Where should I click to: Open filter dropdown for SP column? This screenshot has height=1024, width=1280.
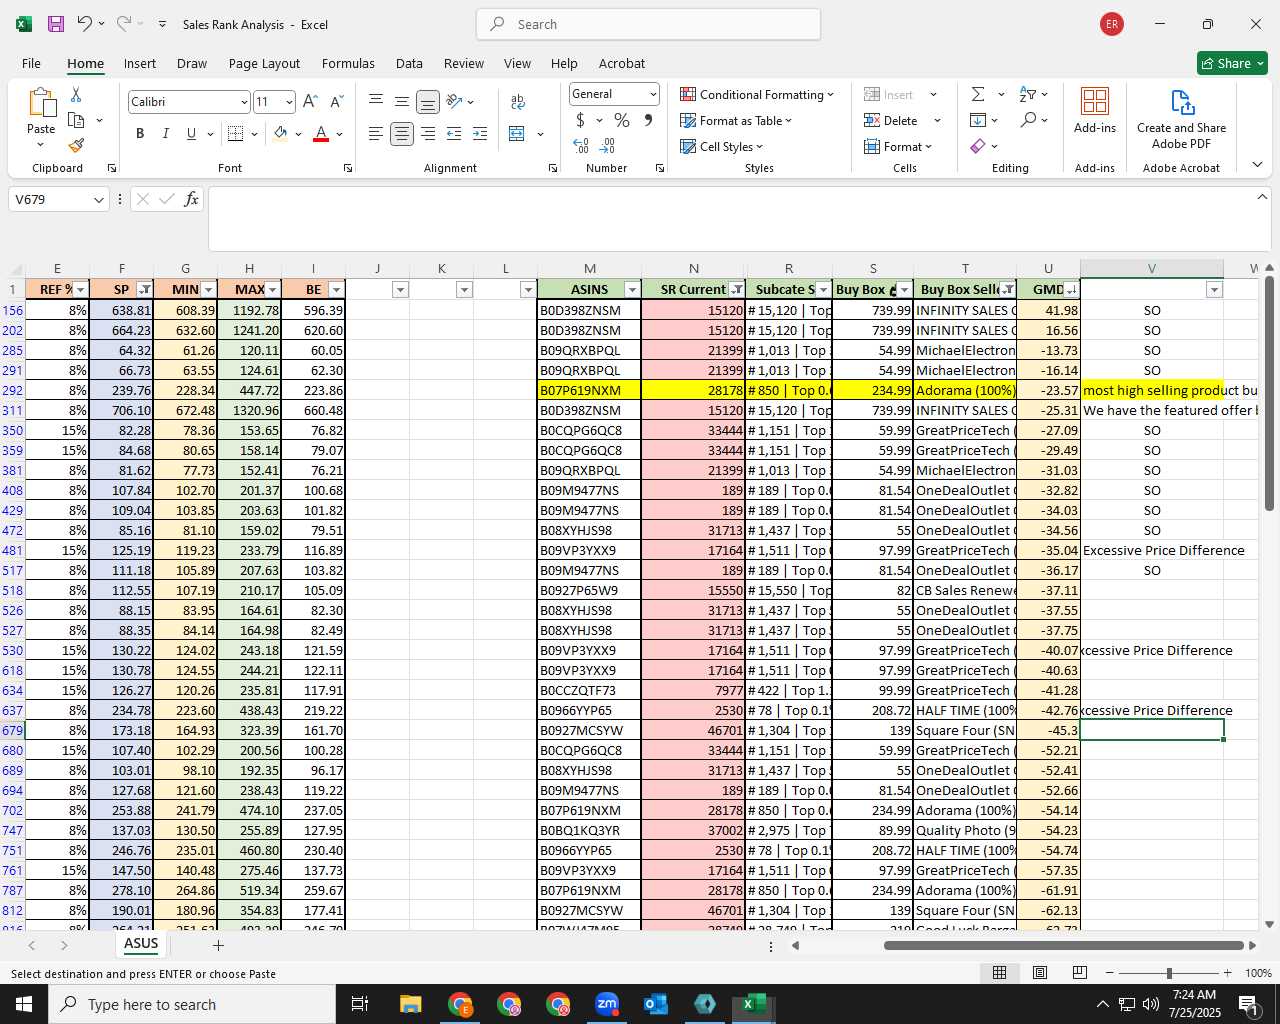145,290
